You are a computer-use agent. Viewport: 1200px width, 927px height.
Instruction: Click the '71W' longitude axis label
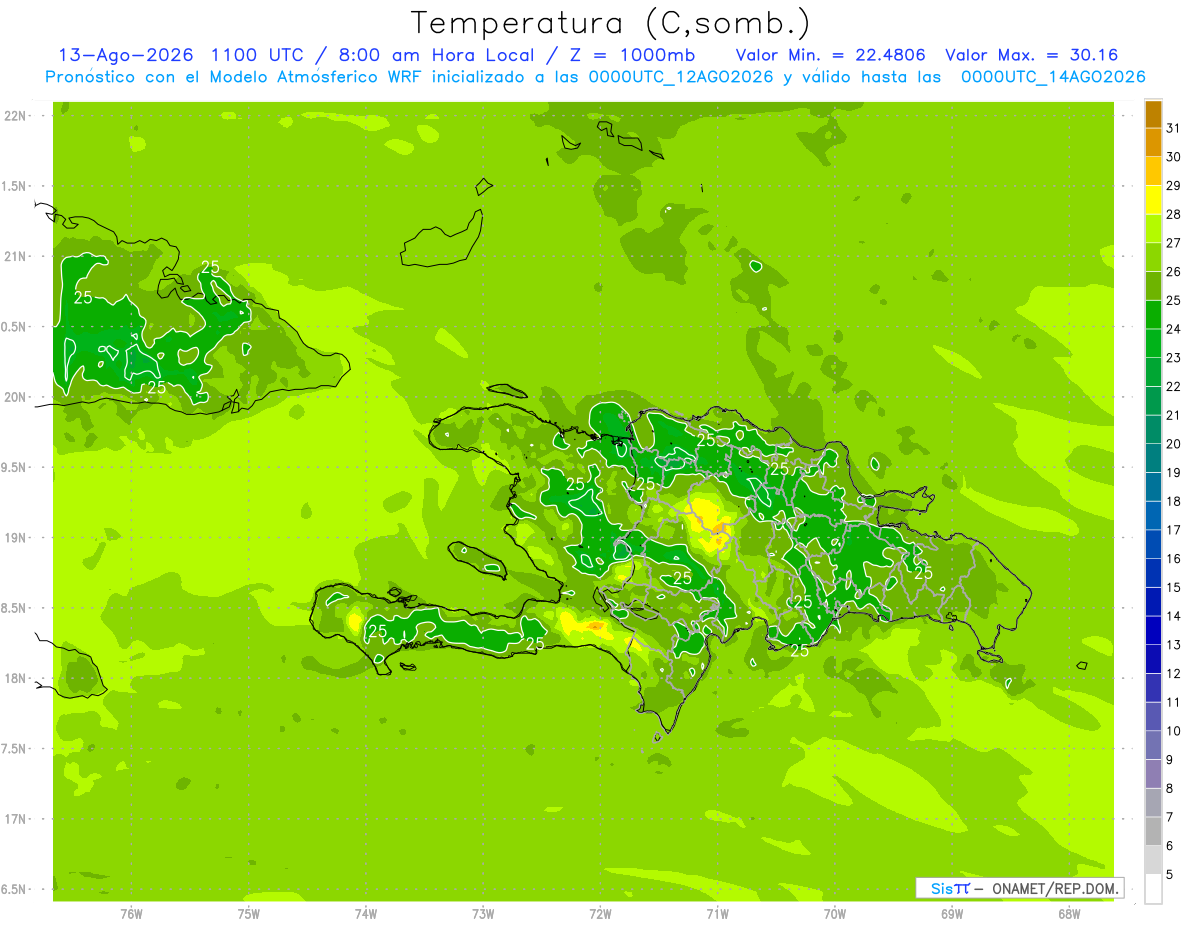[x=717, y=914]
